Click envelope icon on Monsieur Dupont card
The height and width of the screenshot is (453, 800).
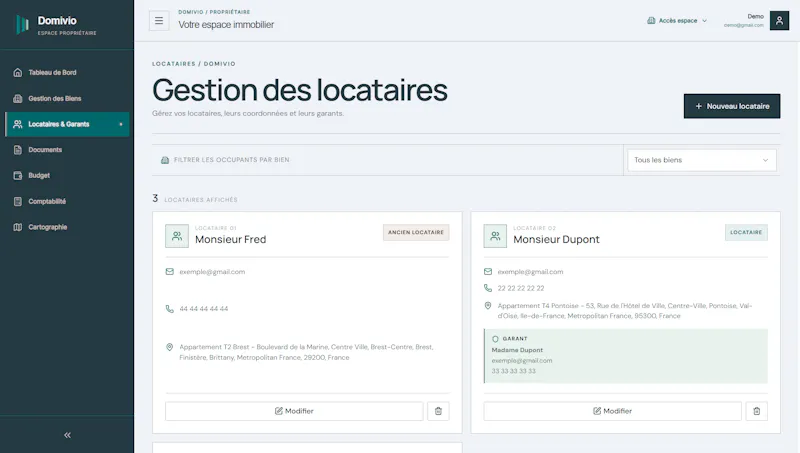(x=488, y=272)
